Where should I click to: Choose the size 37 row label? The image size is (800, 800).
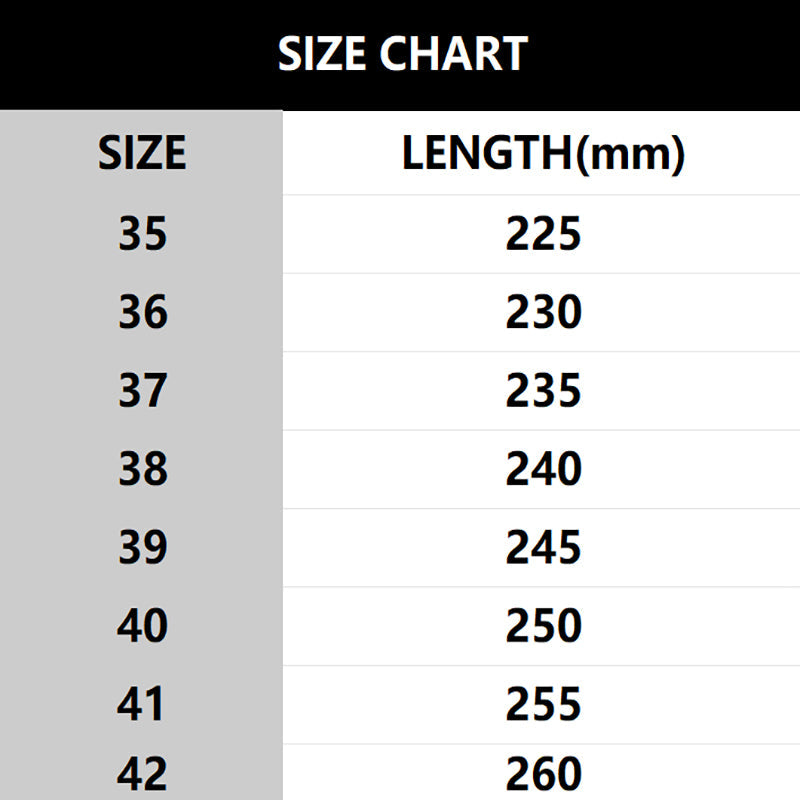(142, 391)
